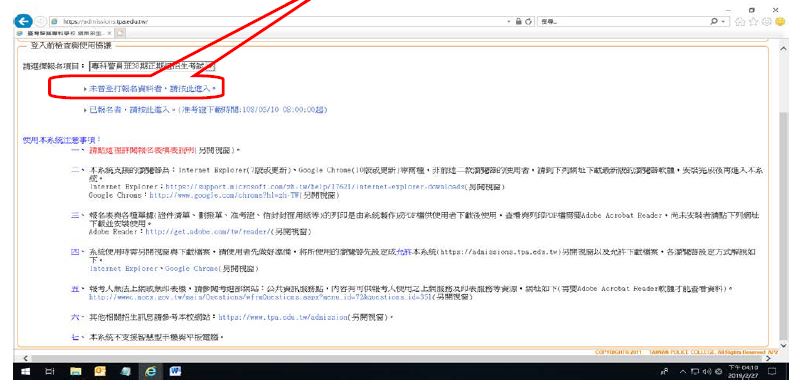Open Word from the taskbar
Image resolution: width=800 pixels, height=389 pixels.
coord(175,371)
